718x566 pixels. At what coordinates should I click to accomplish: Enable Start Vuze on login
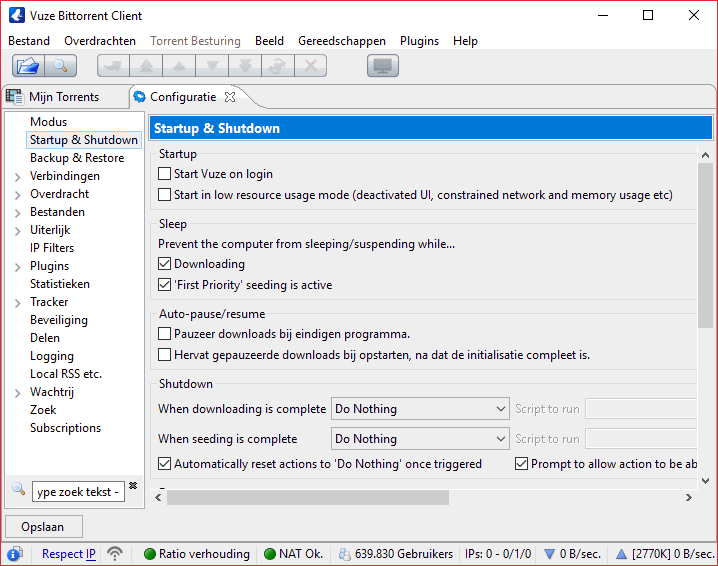pos(164,174)
